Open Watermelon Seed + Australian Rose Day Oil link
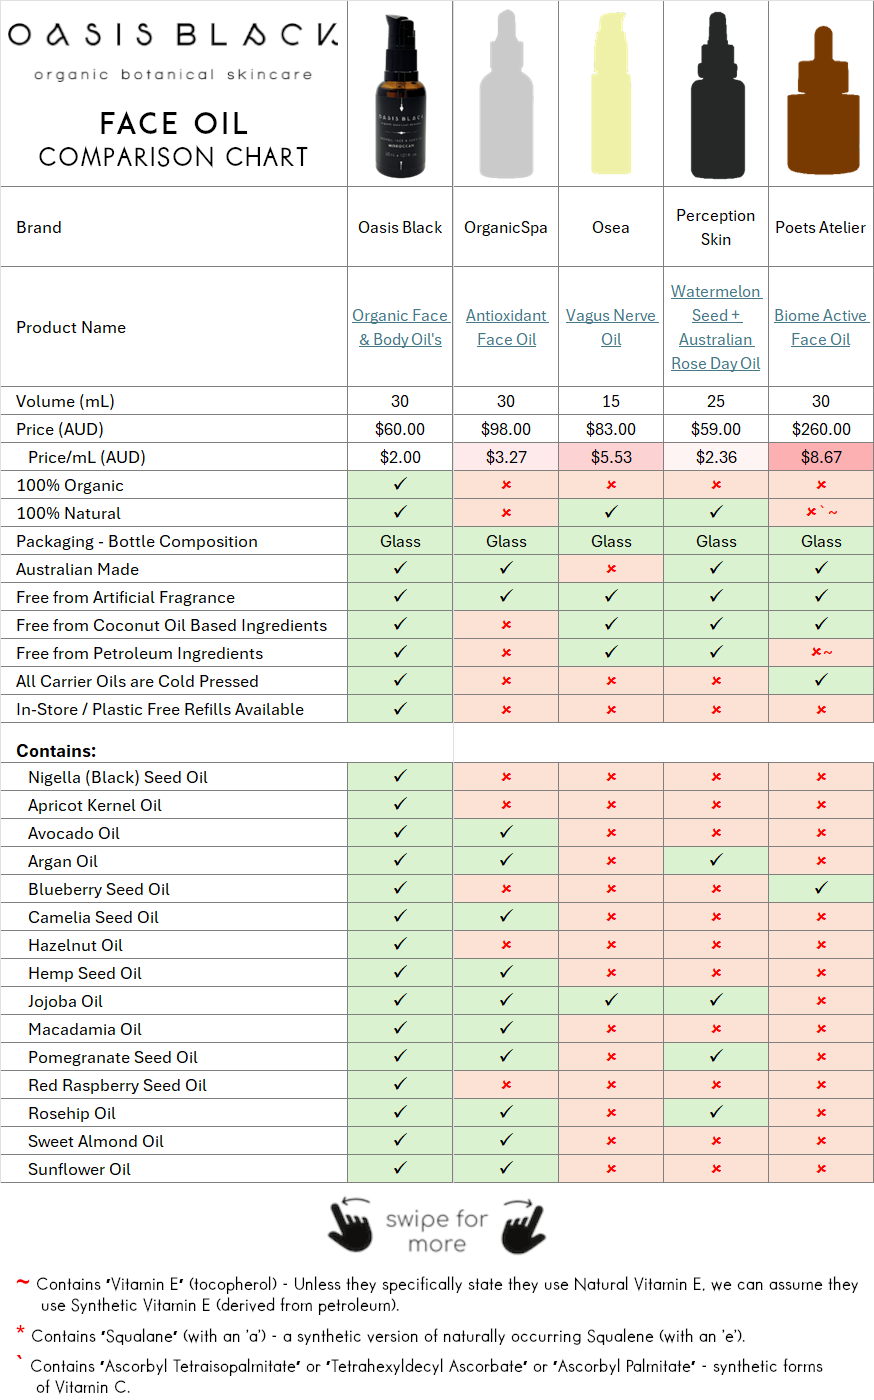Viewport: 874px width, 1400px height. (716, 327)
